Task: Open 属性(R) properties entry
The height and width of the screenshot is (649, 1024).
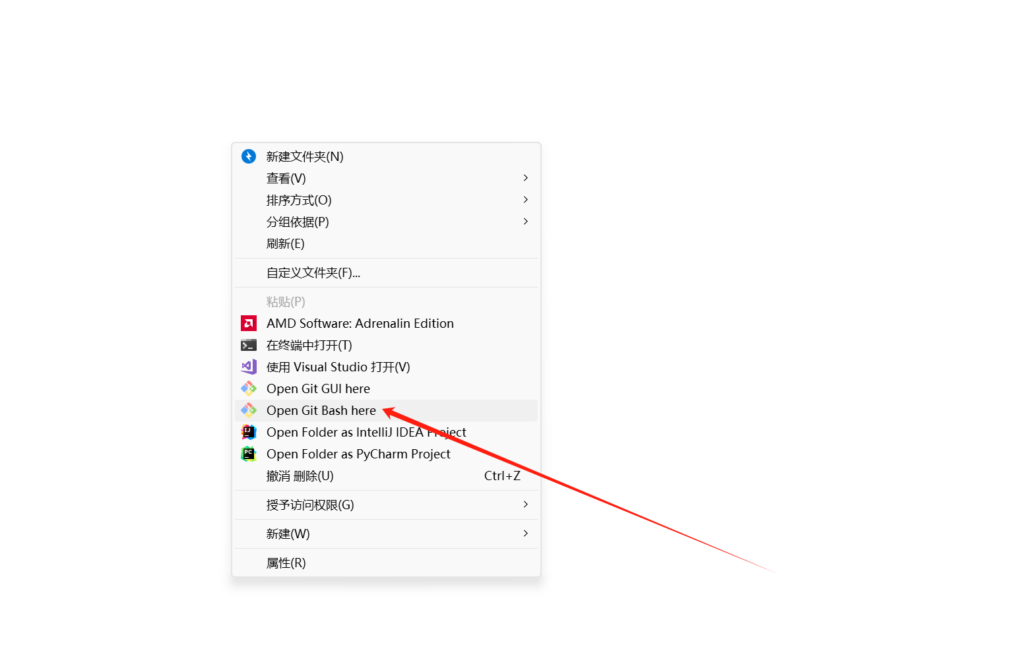Action: 386,563
